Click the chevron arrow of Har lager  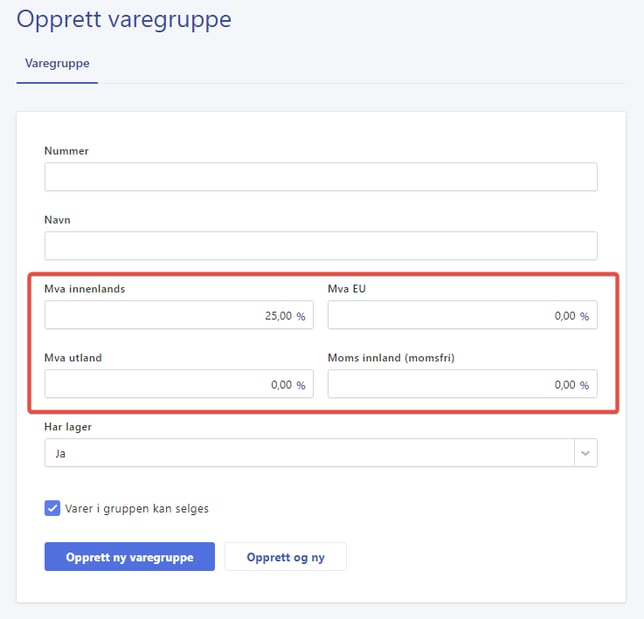[x=584, y=453]
